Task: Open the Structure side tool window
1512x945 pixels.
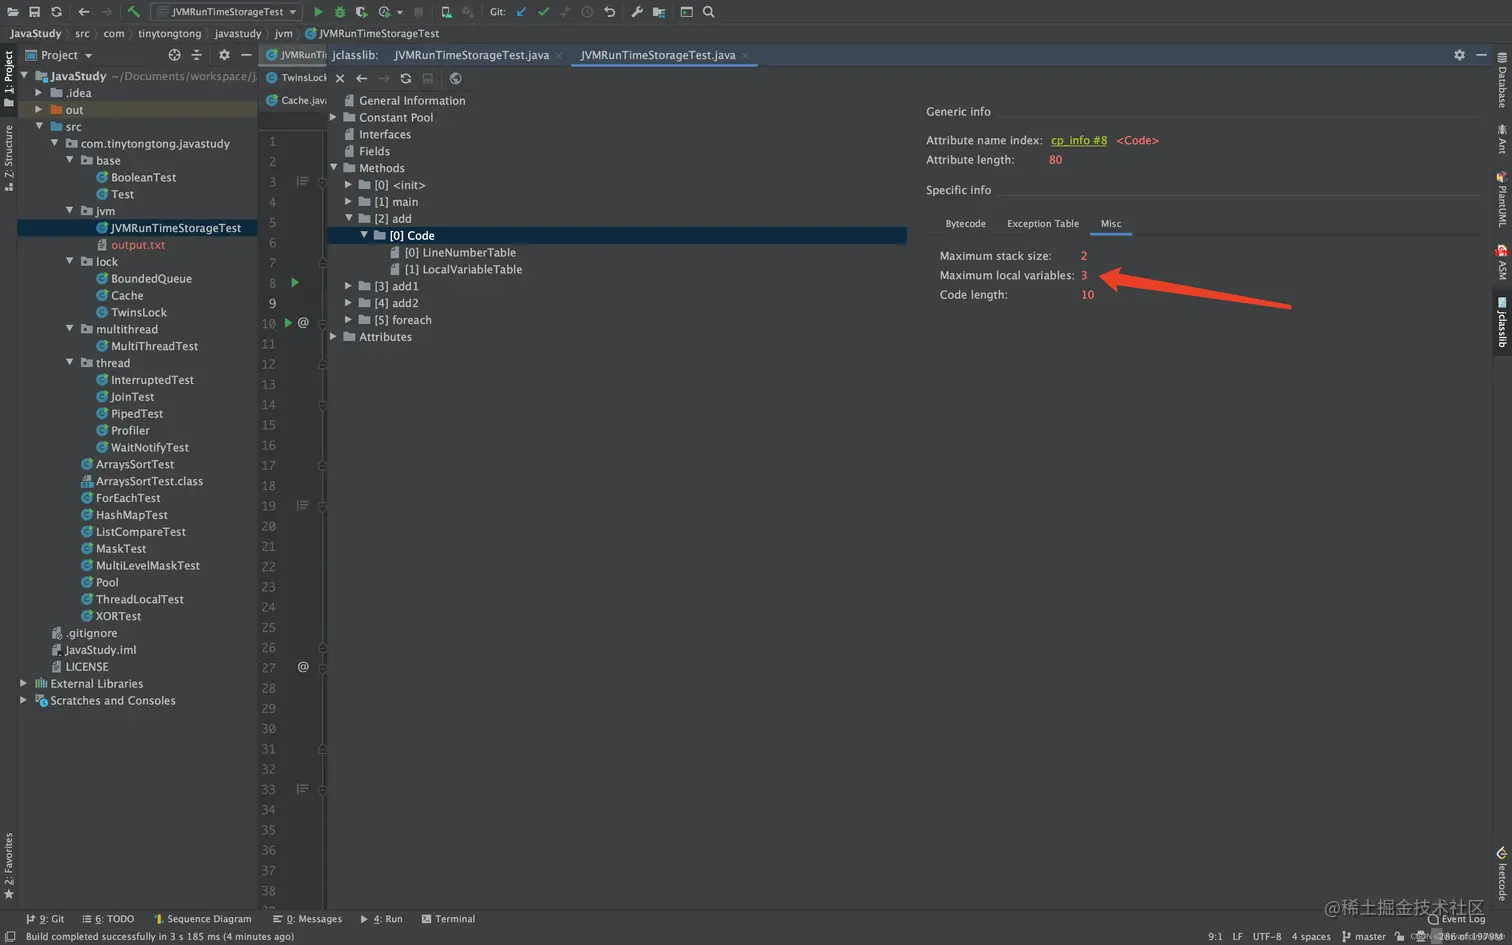Action: pyautogui.click(x=9, y=158)
